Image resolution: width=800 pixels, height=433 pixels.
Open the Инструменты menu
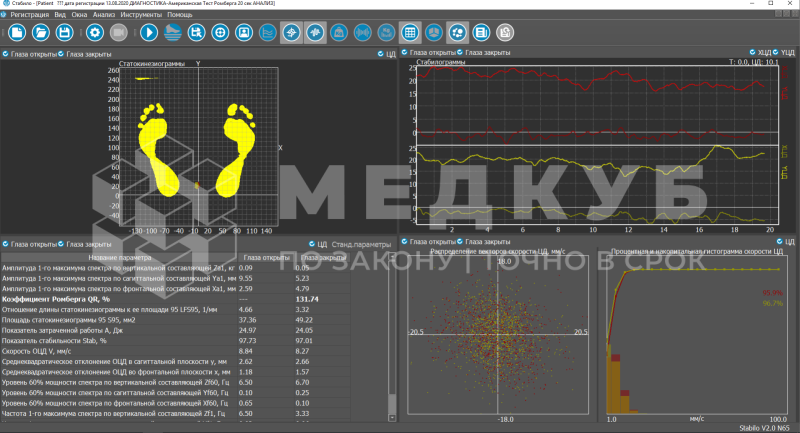tap(141, 15)
